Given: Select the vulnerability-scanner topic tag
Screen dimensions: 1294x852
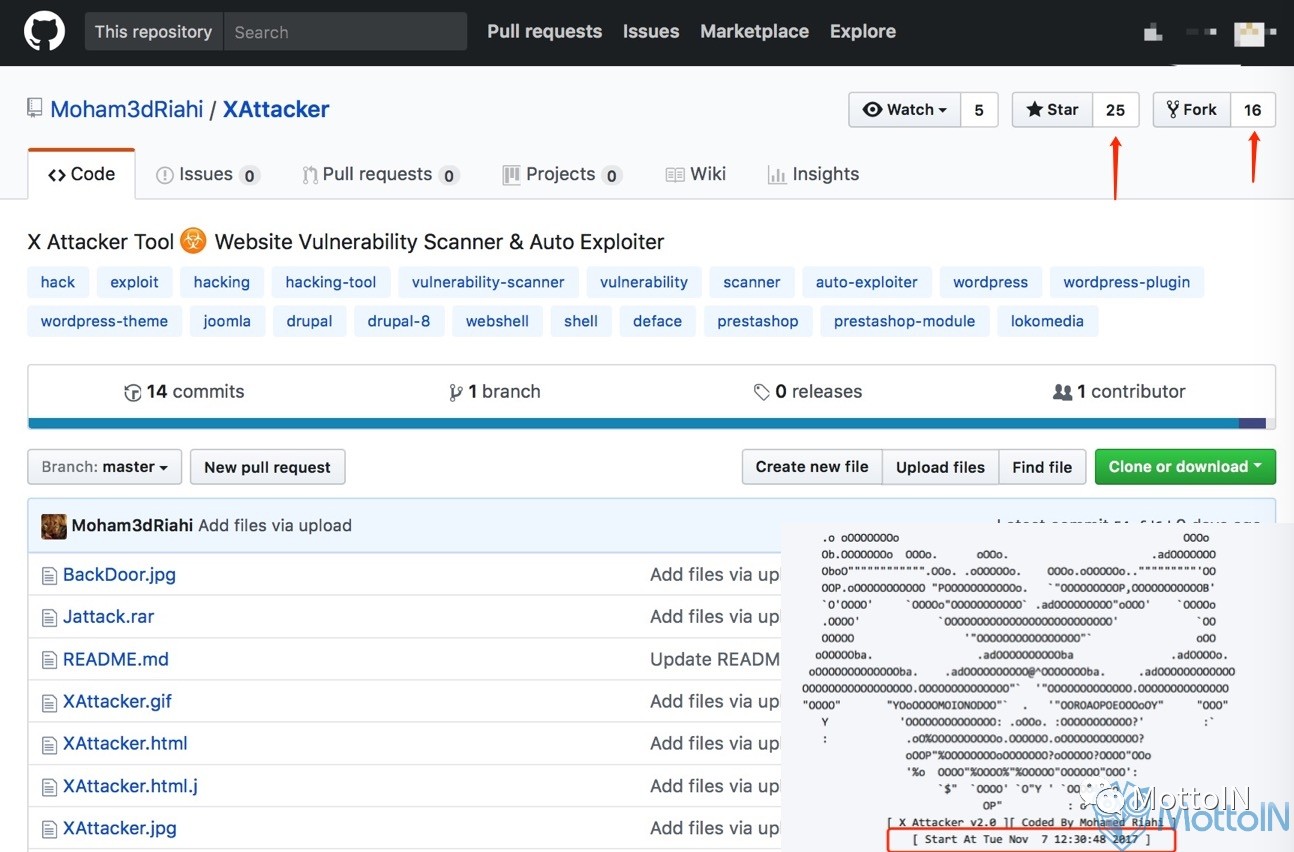Looking at the screenshot, I should pyautogui.click(x=488, y=282).
